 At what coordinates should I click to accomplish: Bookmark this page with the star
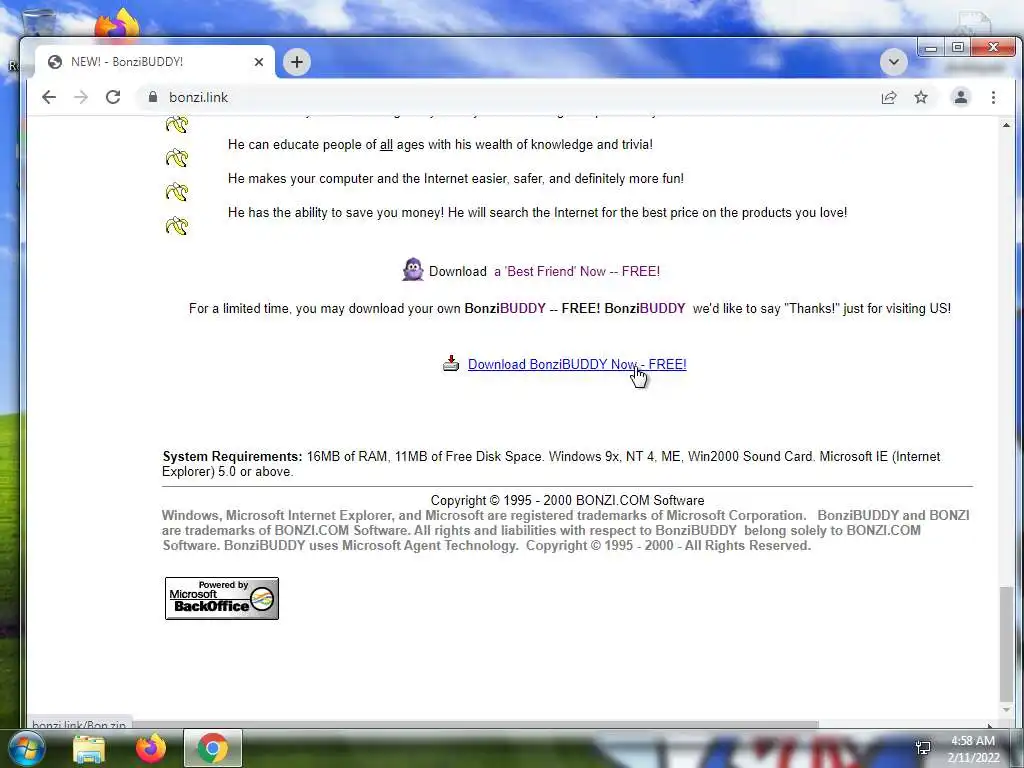click(921, 97)
